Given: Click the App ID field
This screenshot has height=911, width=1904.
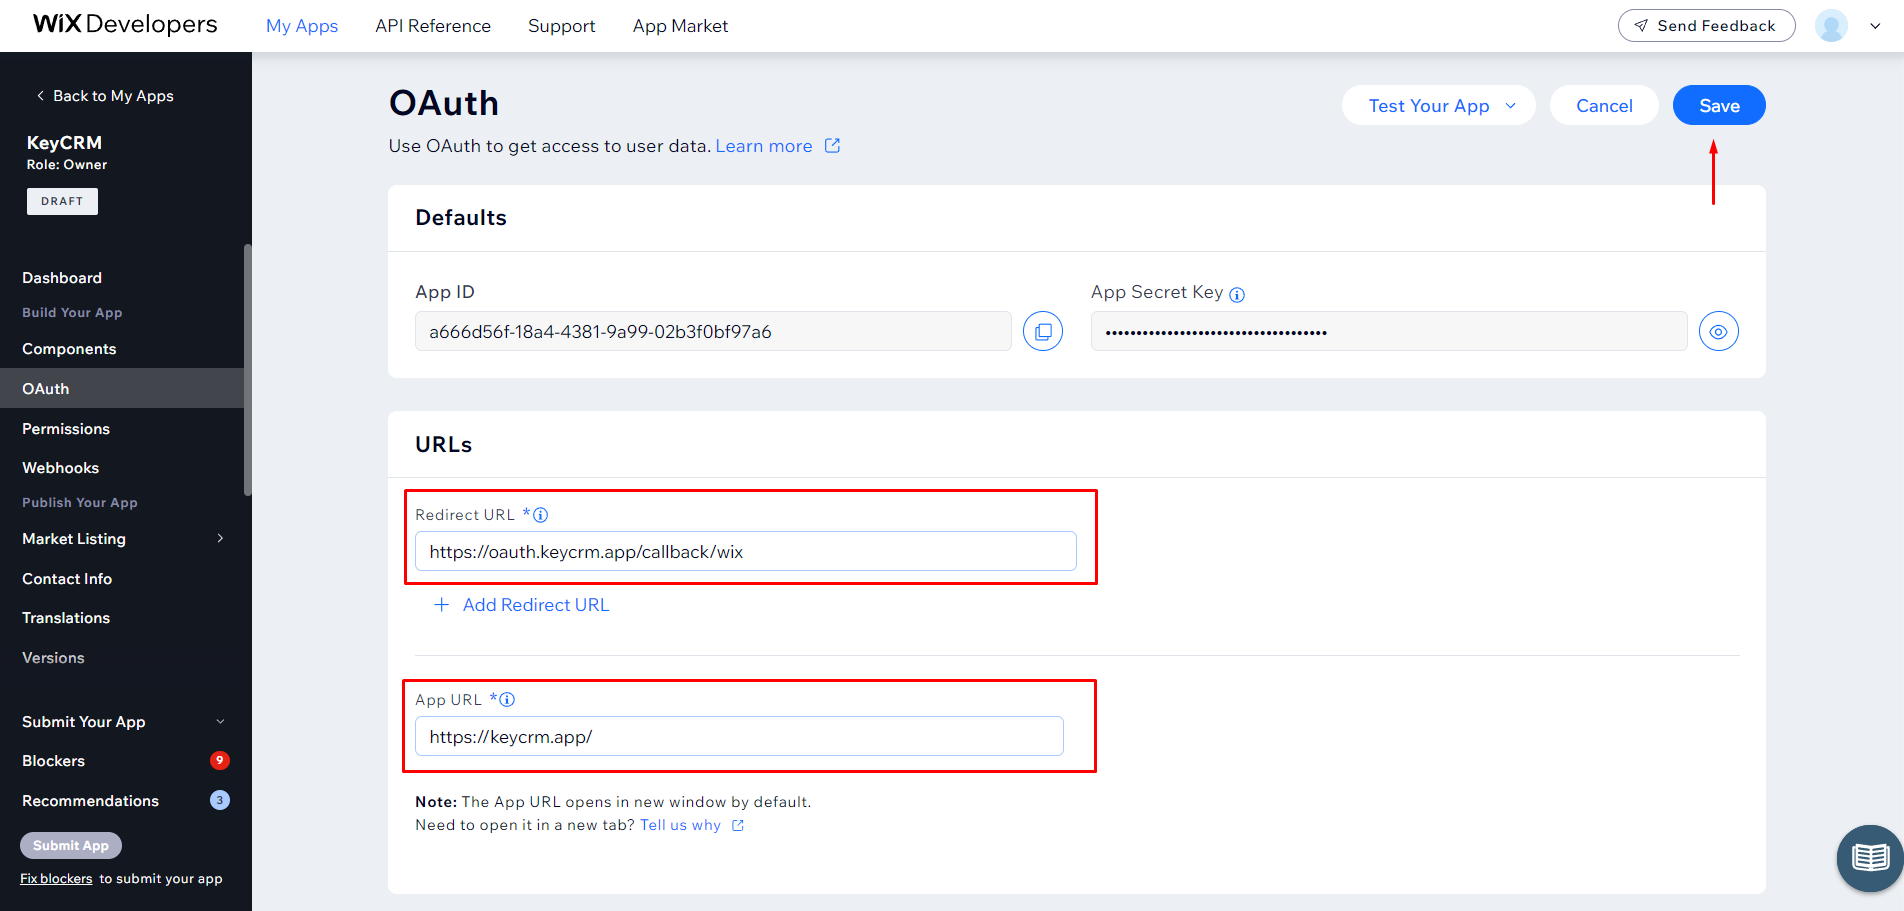Looking at the screenshot, I should tap(713, 331).
